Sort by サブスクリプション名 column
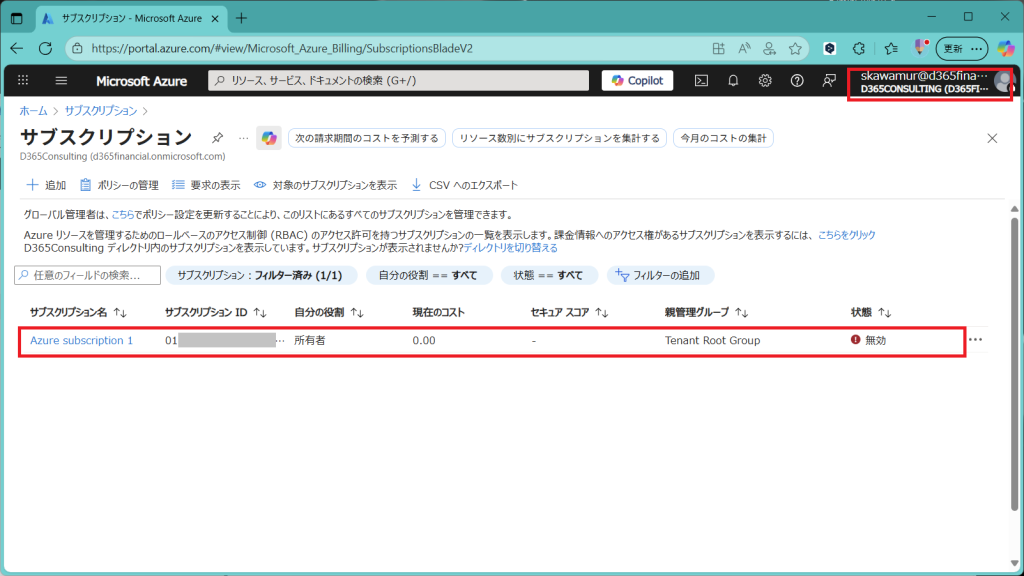Viewport: 1024px width, 576px height. (x=78, y=312)
